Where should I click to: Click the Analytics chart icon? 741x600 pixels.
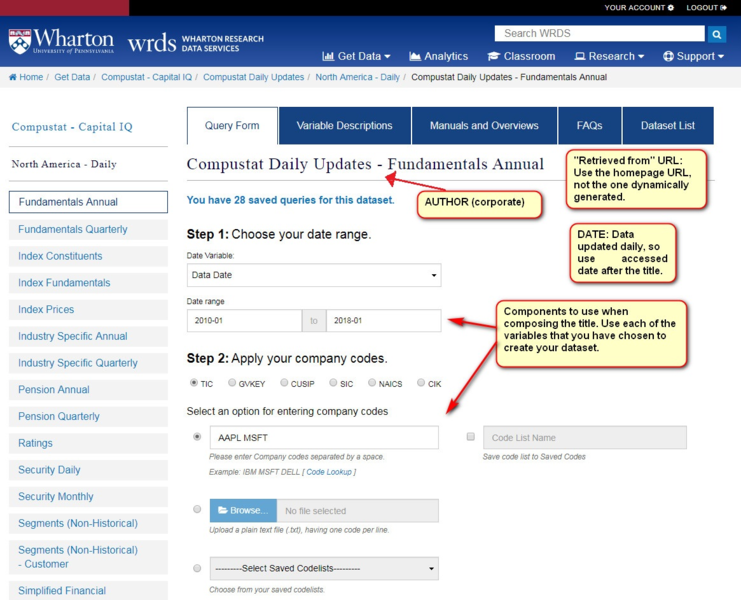[x=415, y=56]
